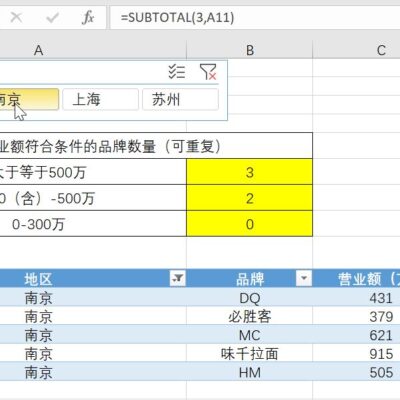Click the 大于等于500万 label cell
400x400 pixels.
[93, 172]
